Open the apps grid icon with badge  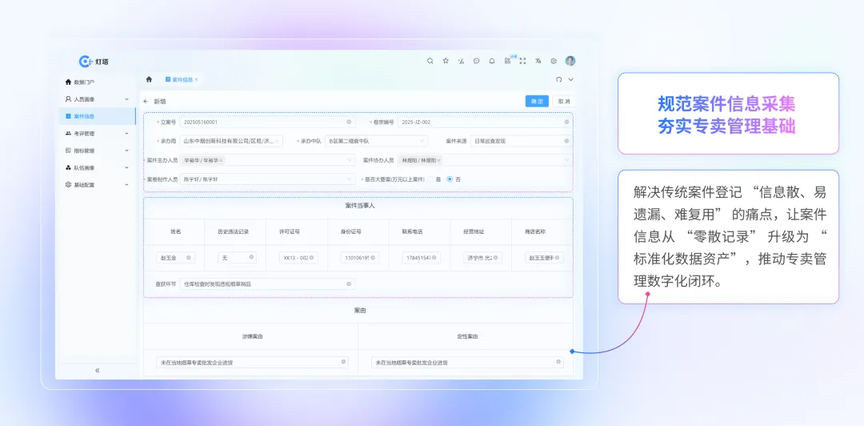point(507,61)
